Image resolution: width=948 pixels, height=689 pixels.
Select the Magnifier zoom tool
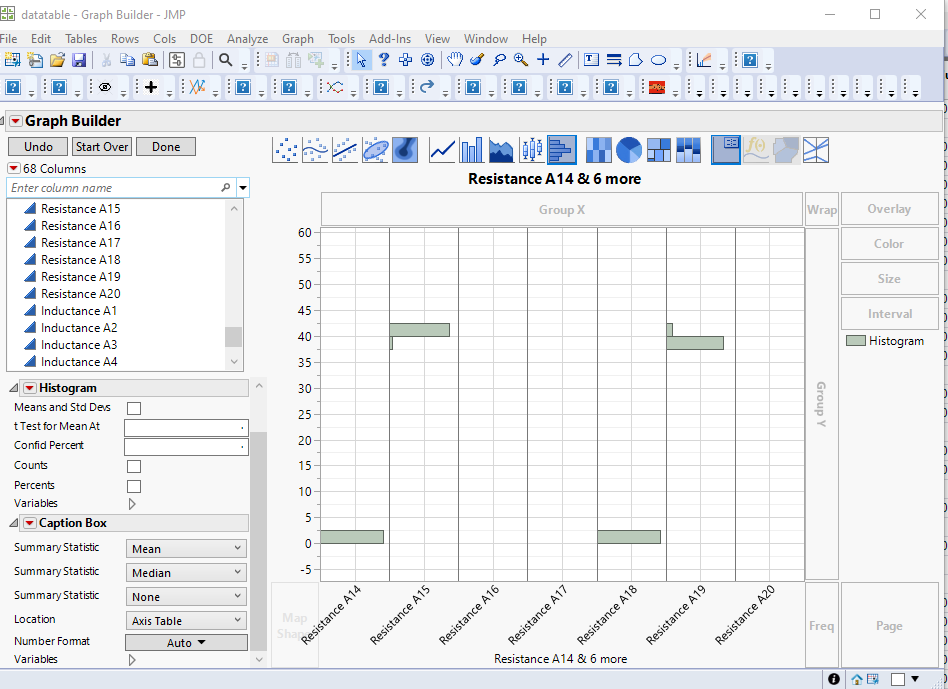tap(520, 60)
